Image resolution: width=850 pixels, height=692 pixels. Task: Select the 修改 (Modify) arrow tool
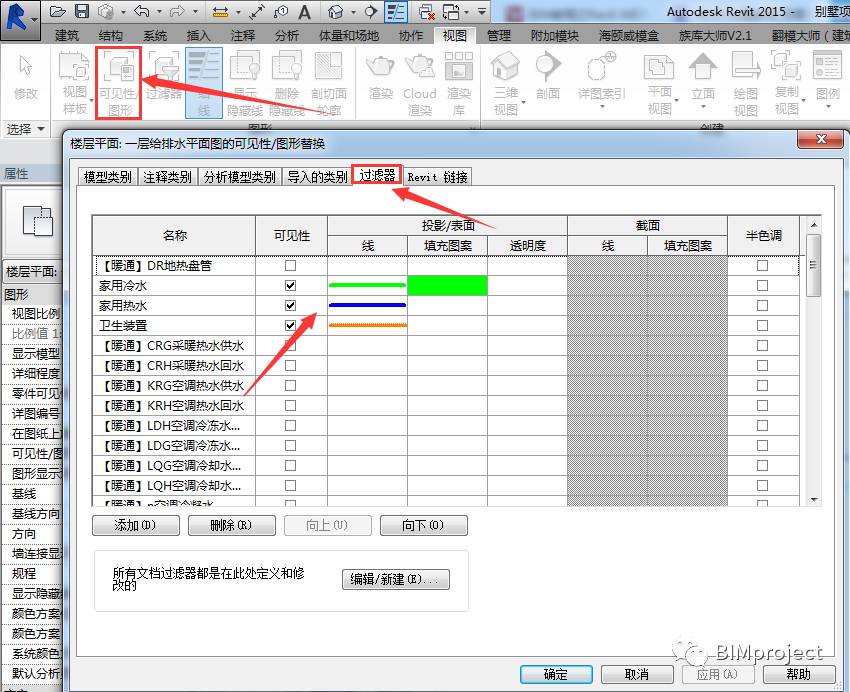[25, 76]
